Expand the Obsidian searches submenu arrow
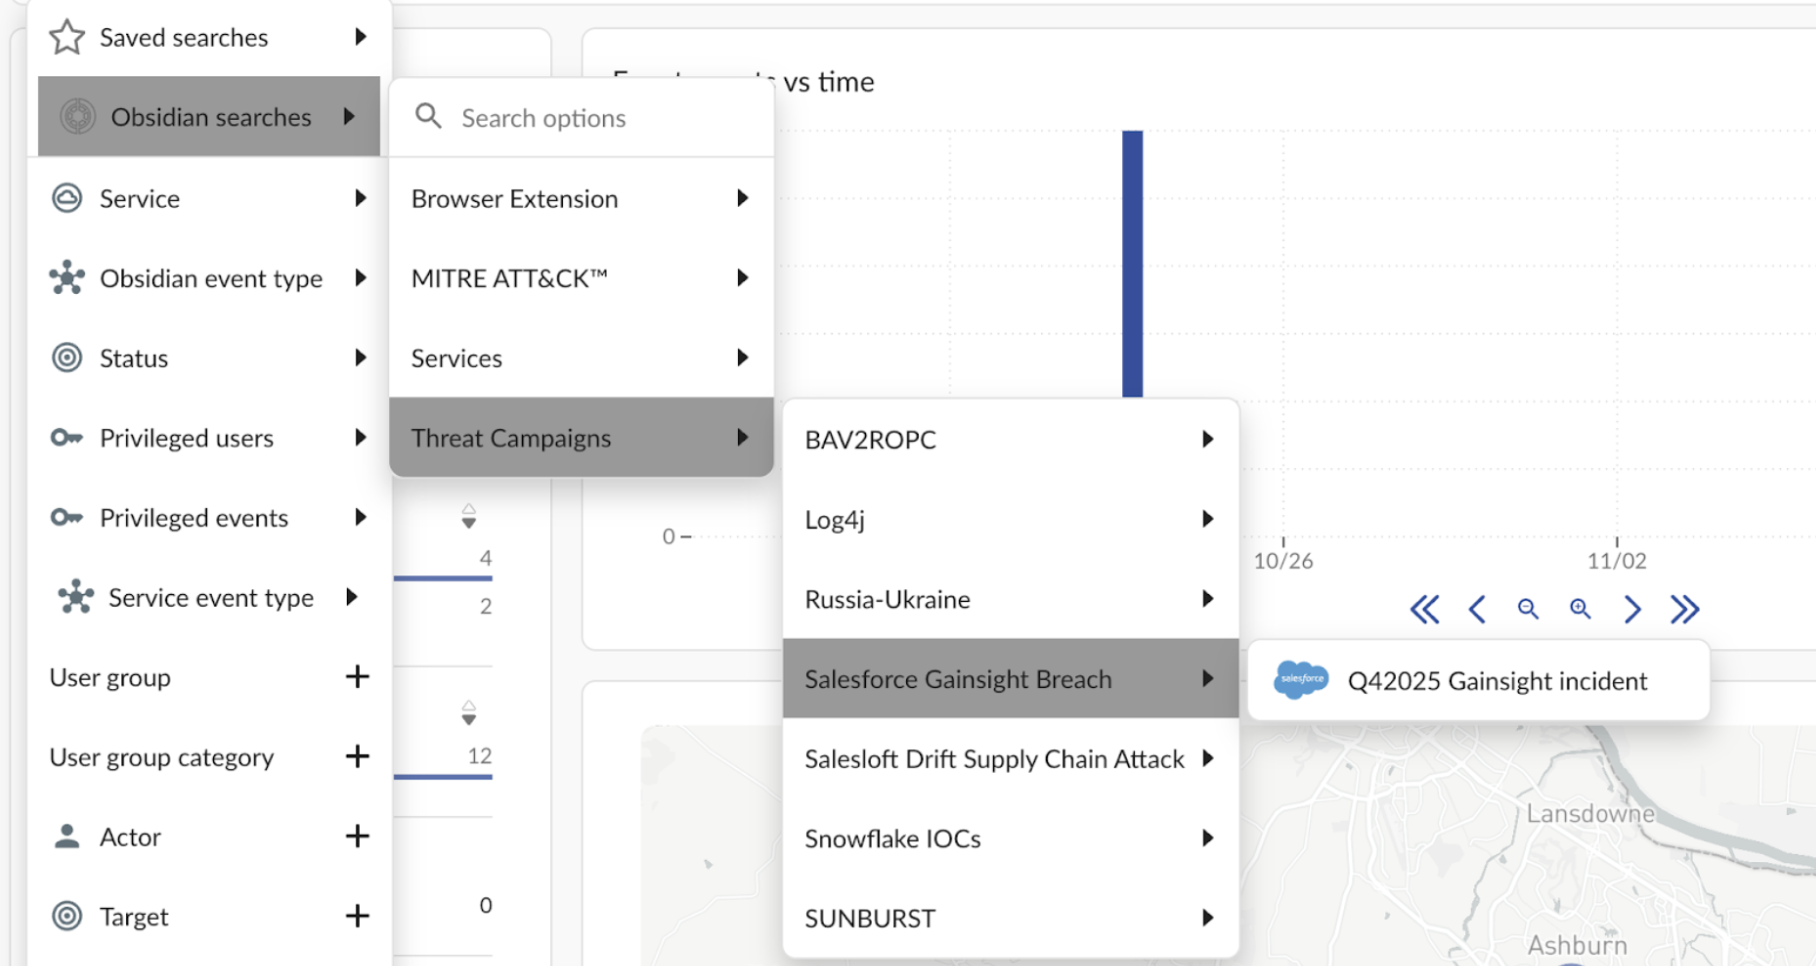Screen dimensions: 1816x966 (349, 116)
